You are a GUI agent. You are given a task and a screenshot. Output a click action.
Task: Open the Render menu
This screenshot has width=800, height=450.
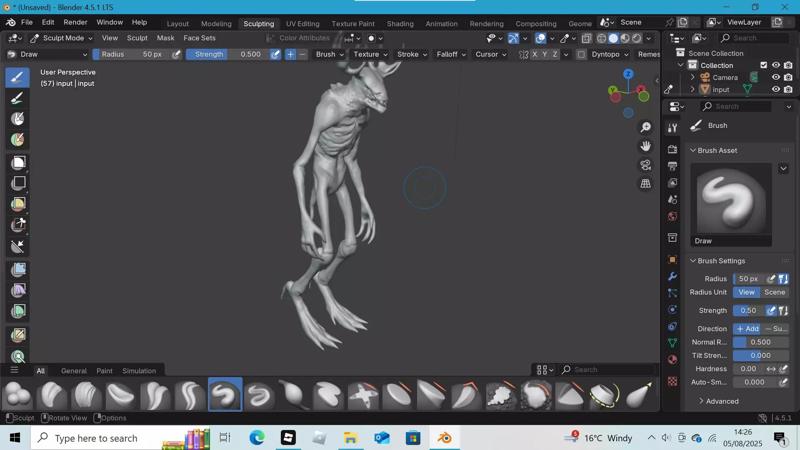[75, 22]
